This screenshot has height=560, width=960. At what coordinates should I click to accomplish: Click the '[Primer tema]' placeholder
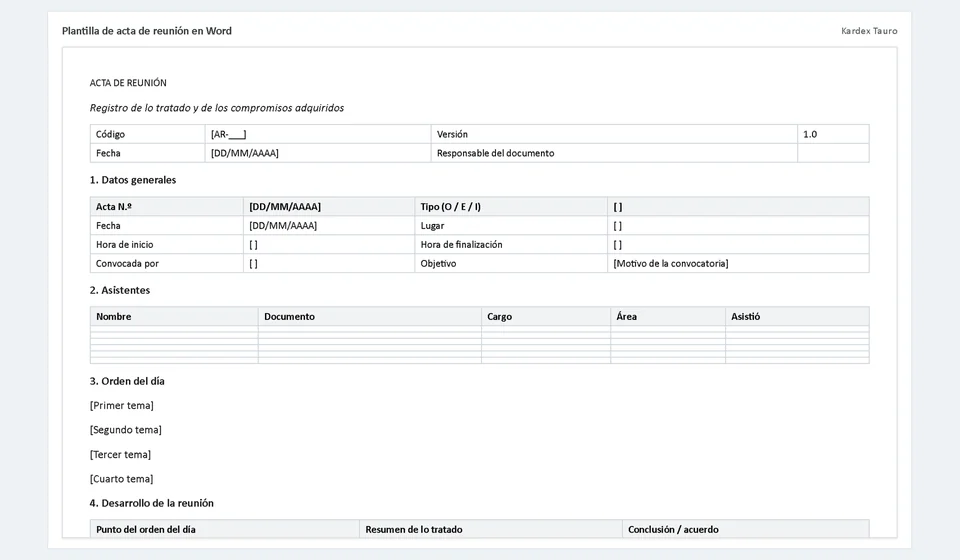click(x=122, y=405)
